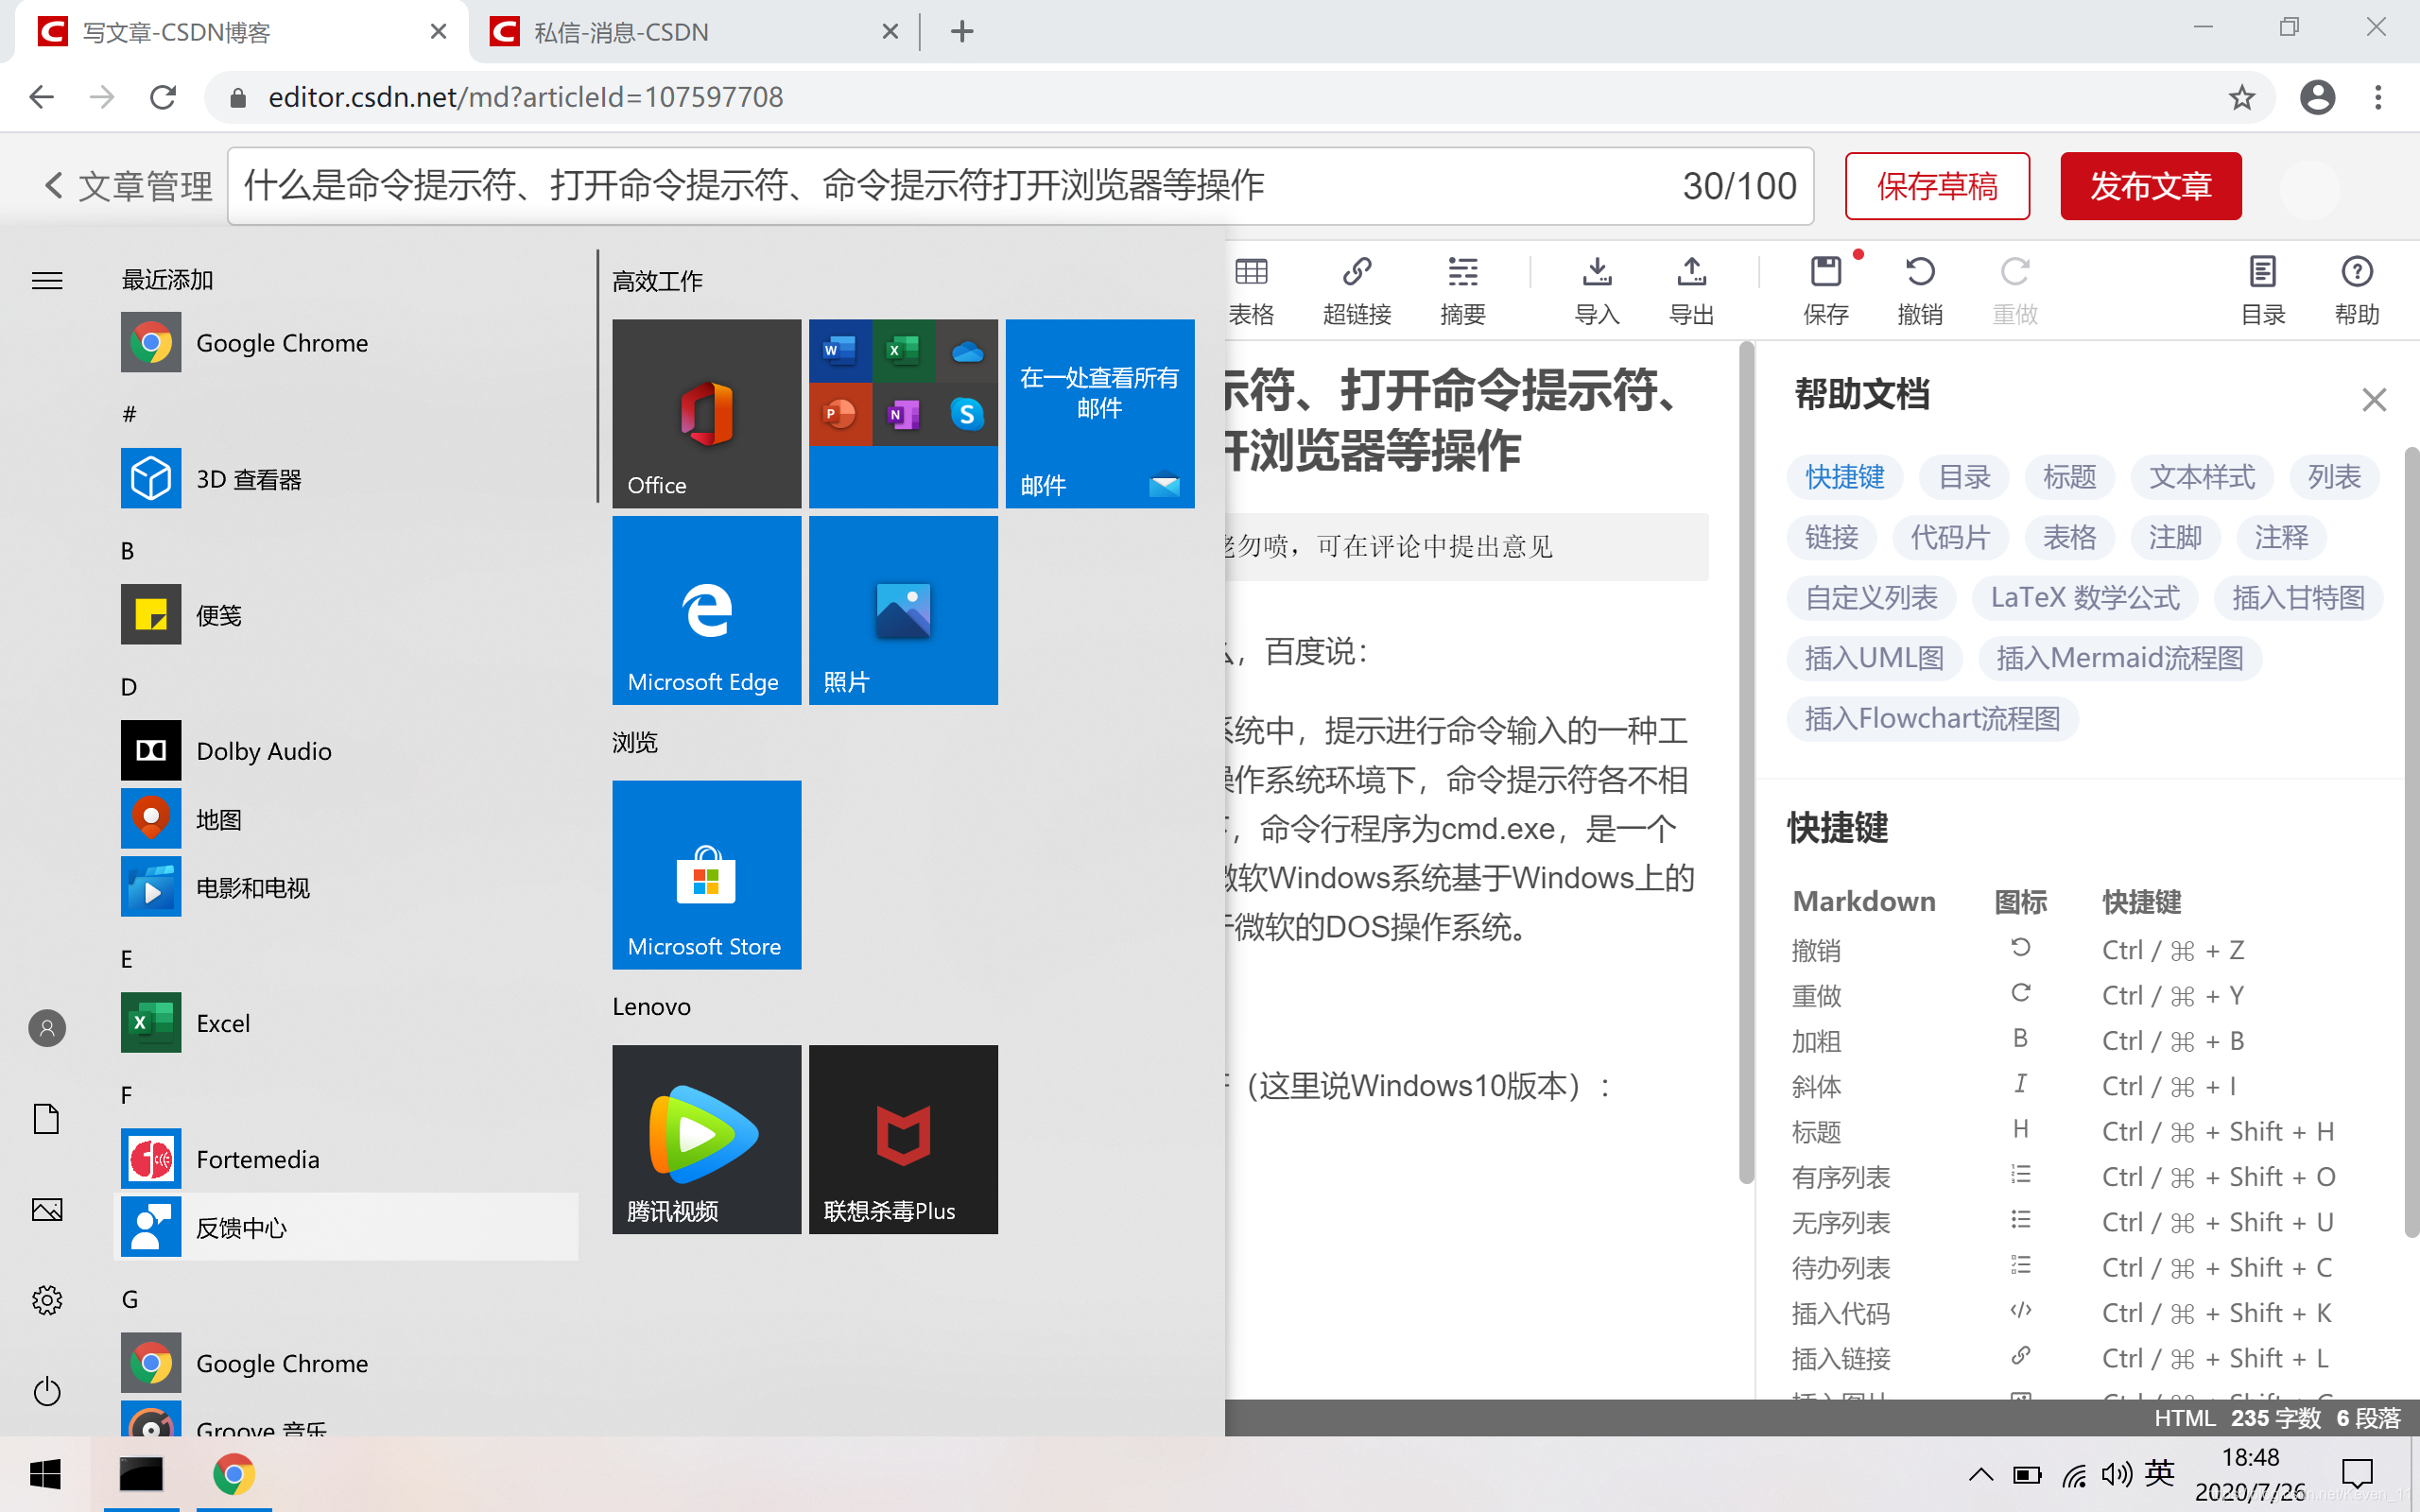Click the hyperlink (超链接) toolbar icon
Viewport: 2420px width, 1512px height.
click(x=1356, y=272)
